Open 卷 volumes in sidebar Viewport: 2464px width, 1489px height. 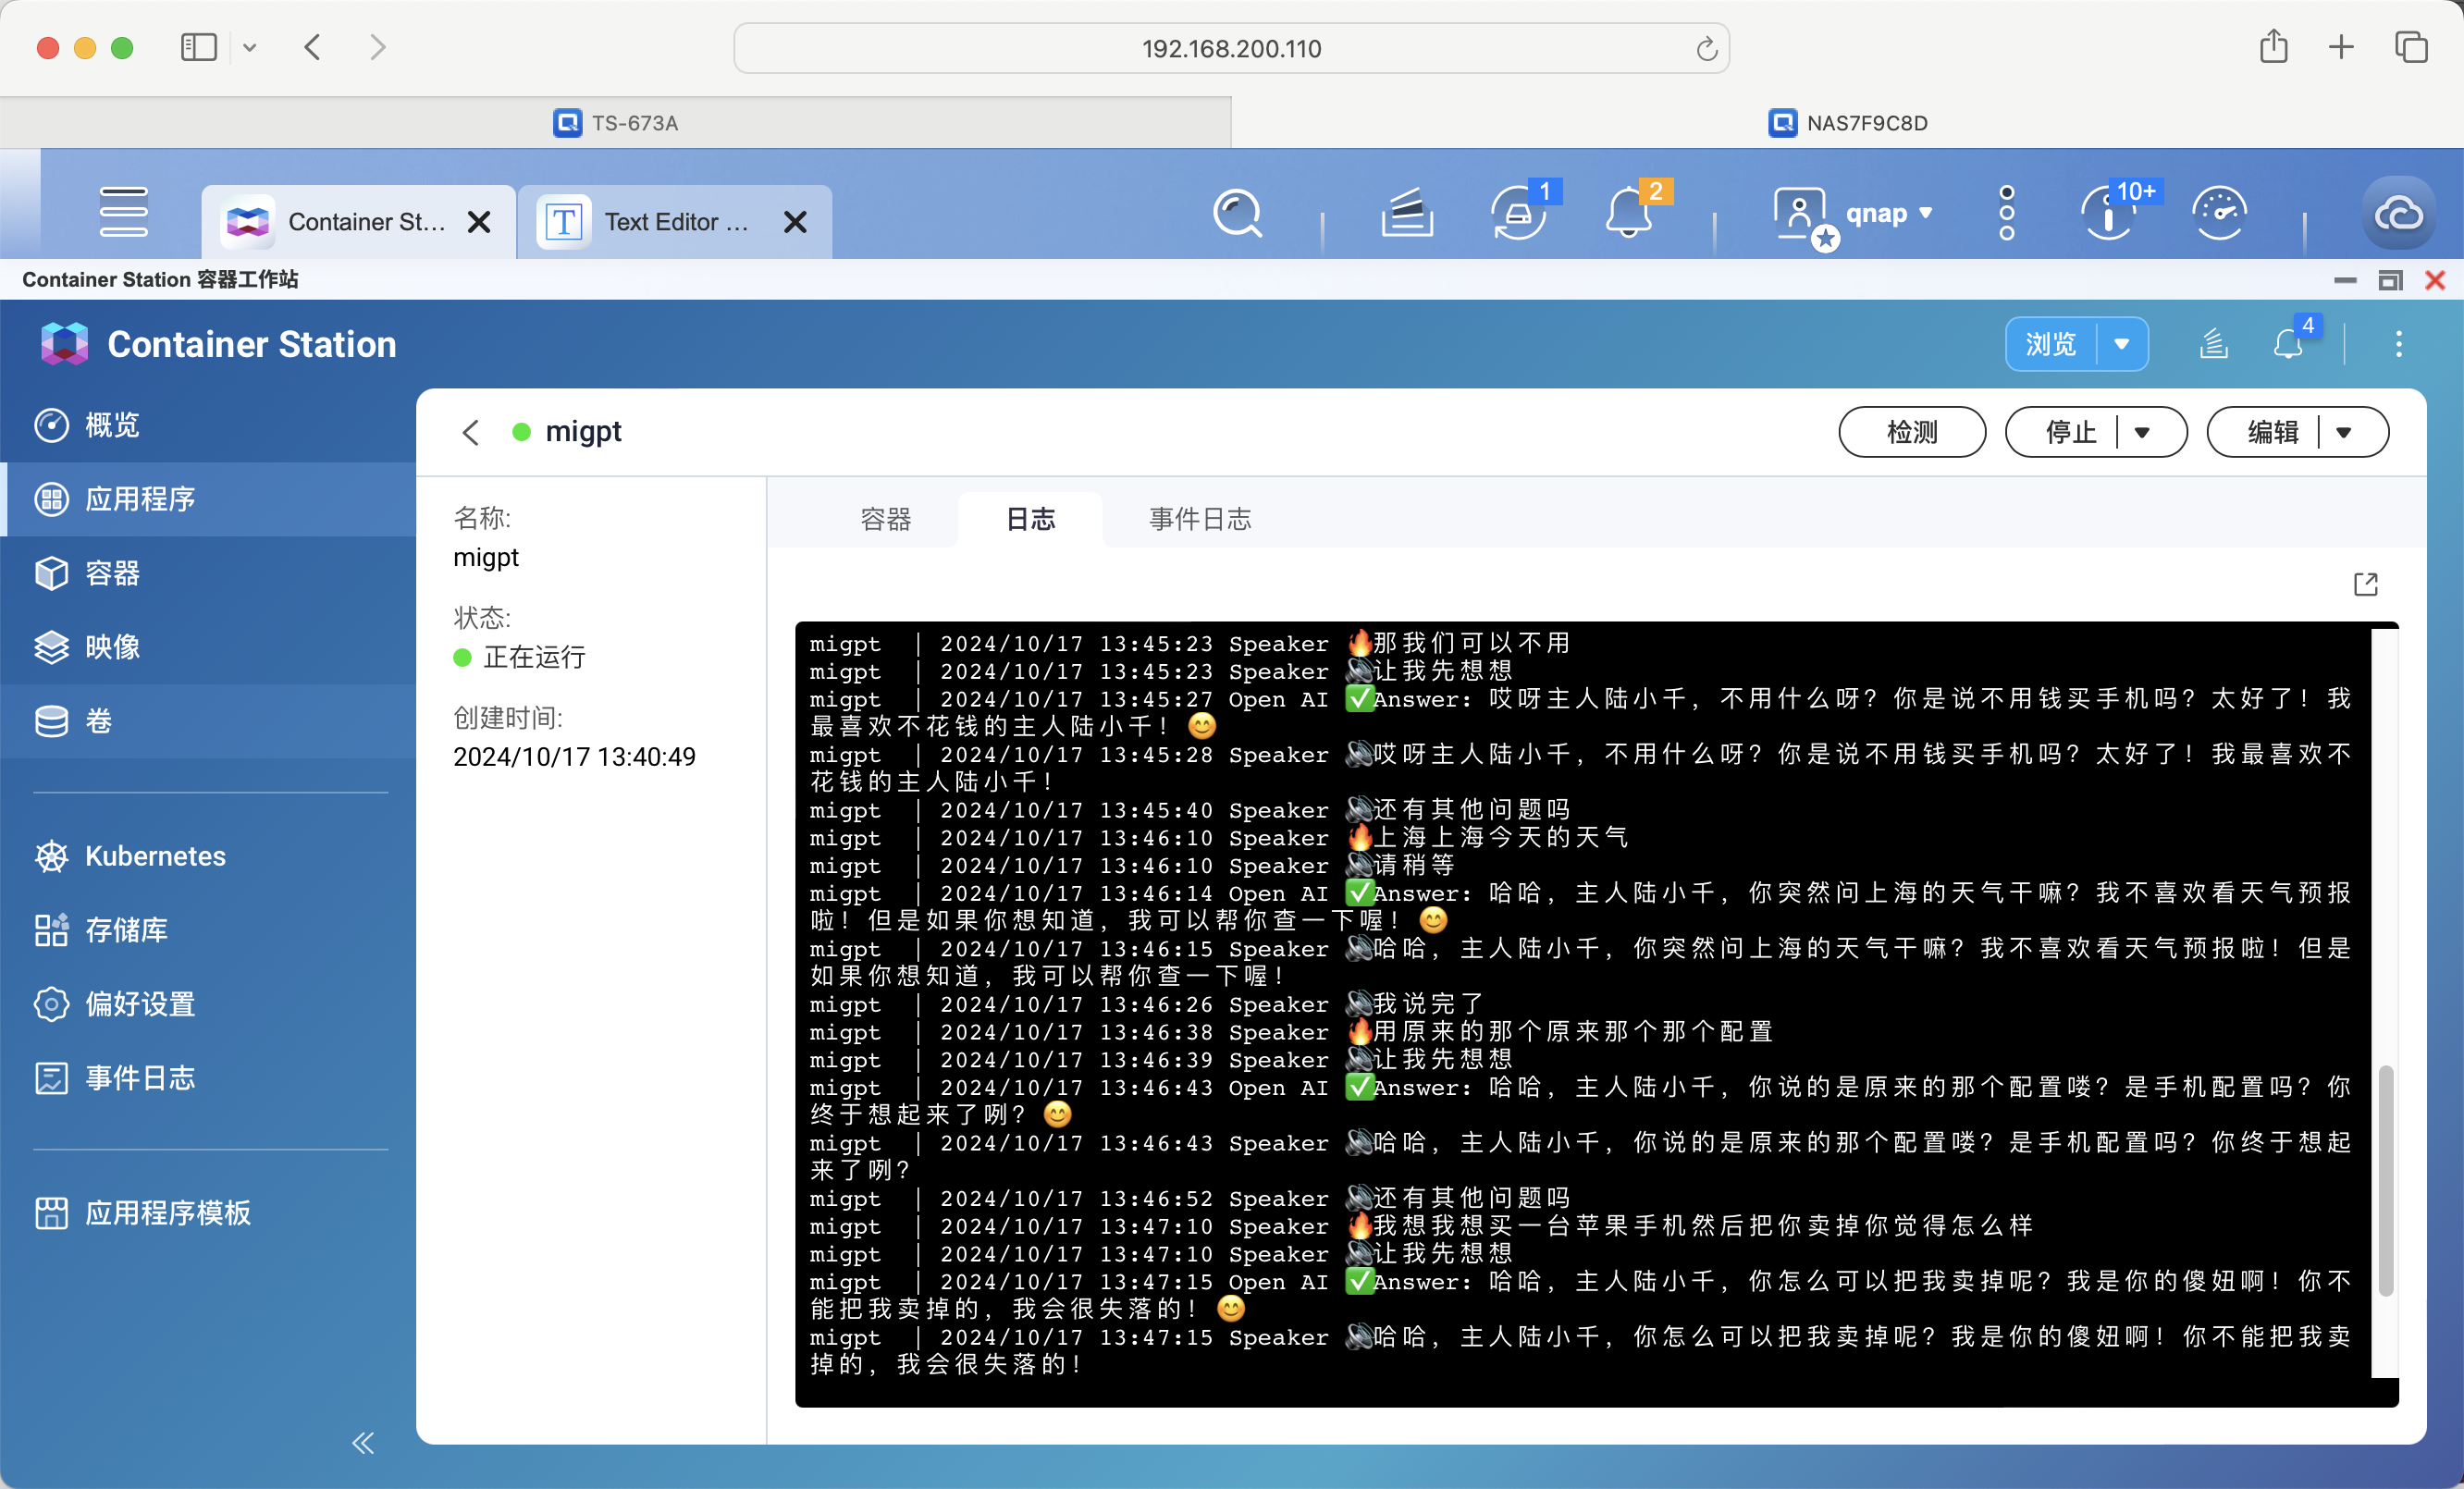tap(208, 721)
